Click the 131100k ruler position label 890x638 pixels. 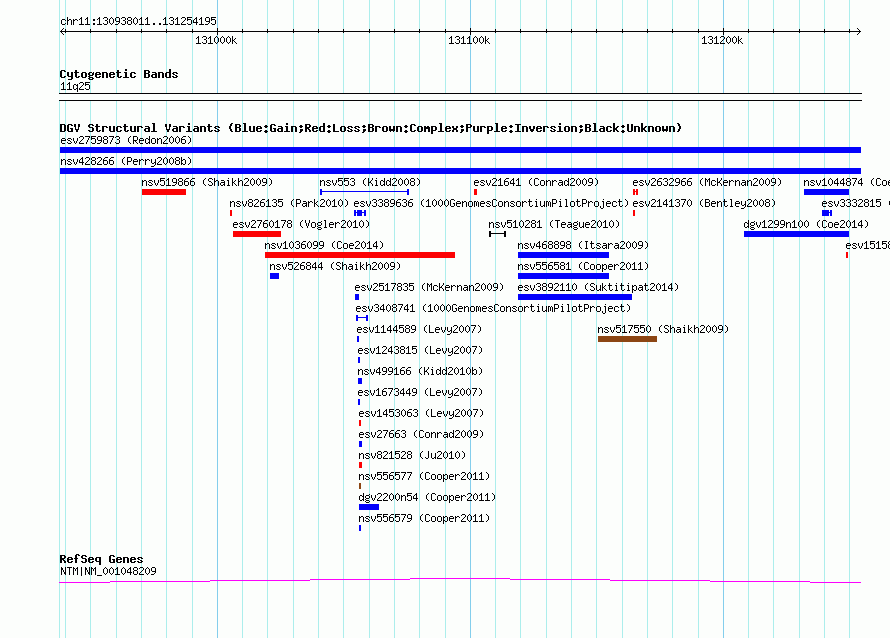tap(469, 40)
